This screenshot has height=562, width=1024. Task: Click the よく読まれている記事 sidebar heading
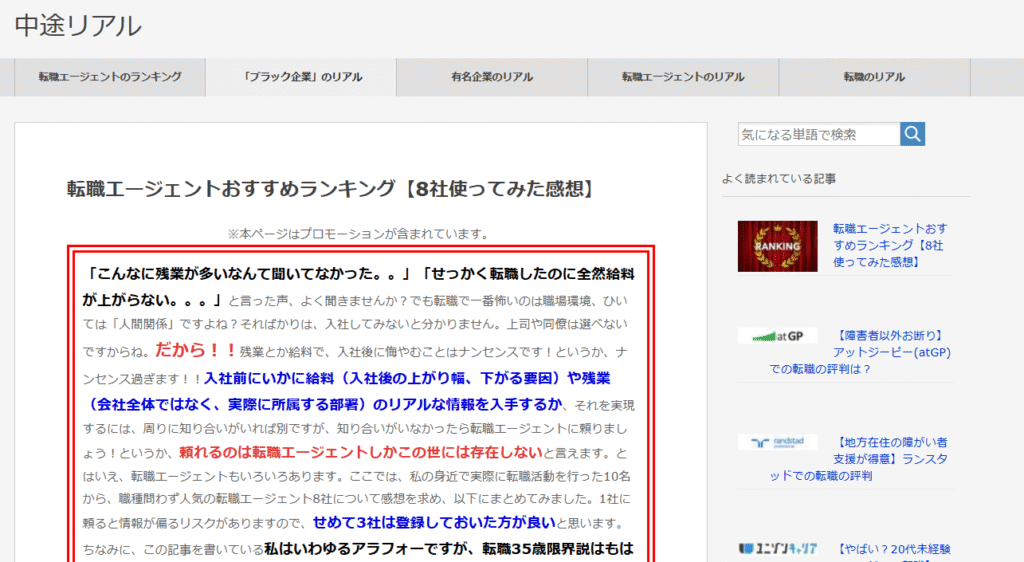(x=779, y=179)
